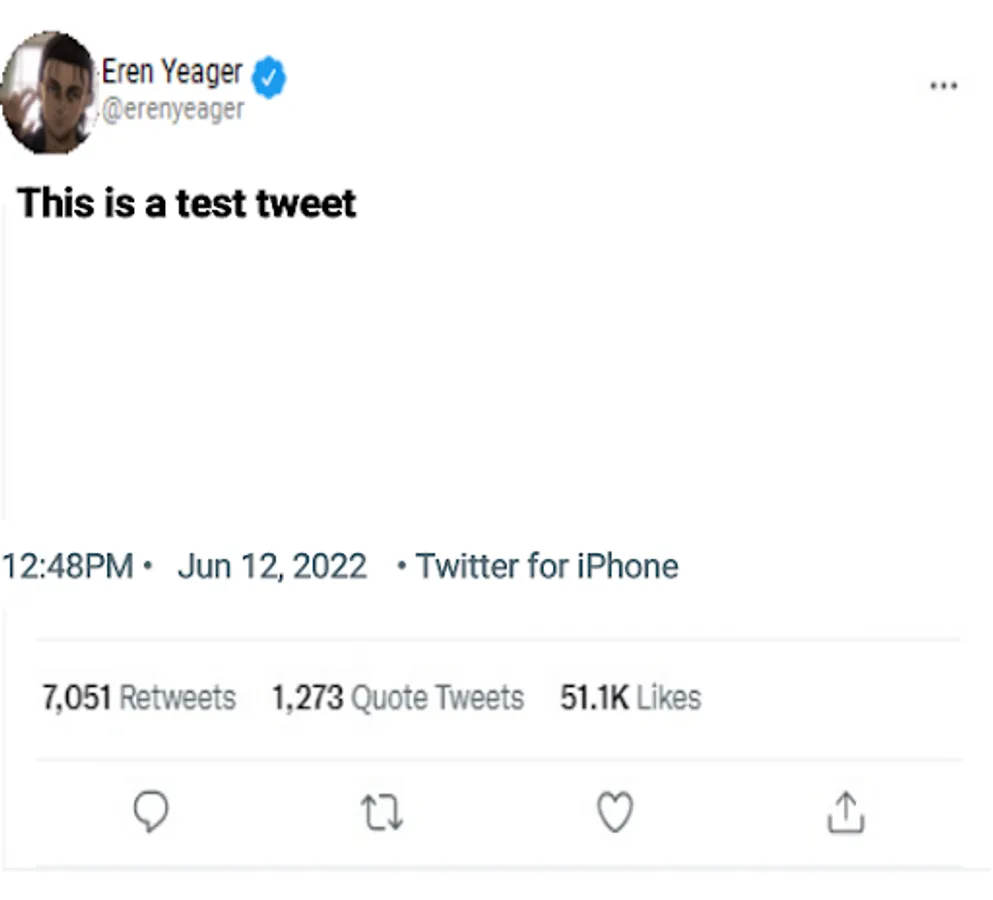Show the Likes label list
The width and height of the screenshot is (993, 900).
pyautogui.click(x=668, y=697)
